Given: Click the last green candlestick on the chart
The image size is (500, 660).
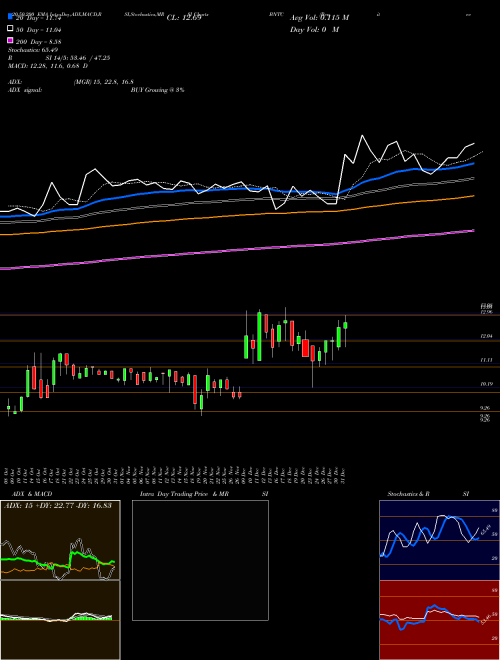Looking at the screenshot, I should (x=346, y=325).
